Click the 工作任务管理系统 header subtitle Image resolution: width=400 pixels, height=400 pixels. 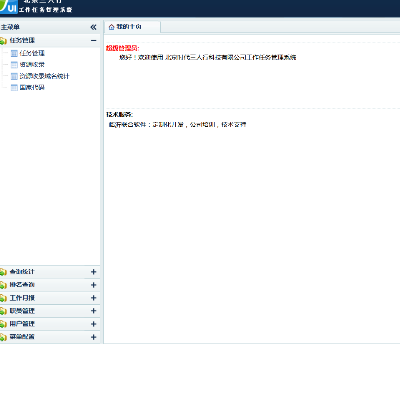[45, 9]
